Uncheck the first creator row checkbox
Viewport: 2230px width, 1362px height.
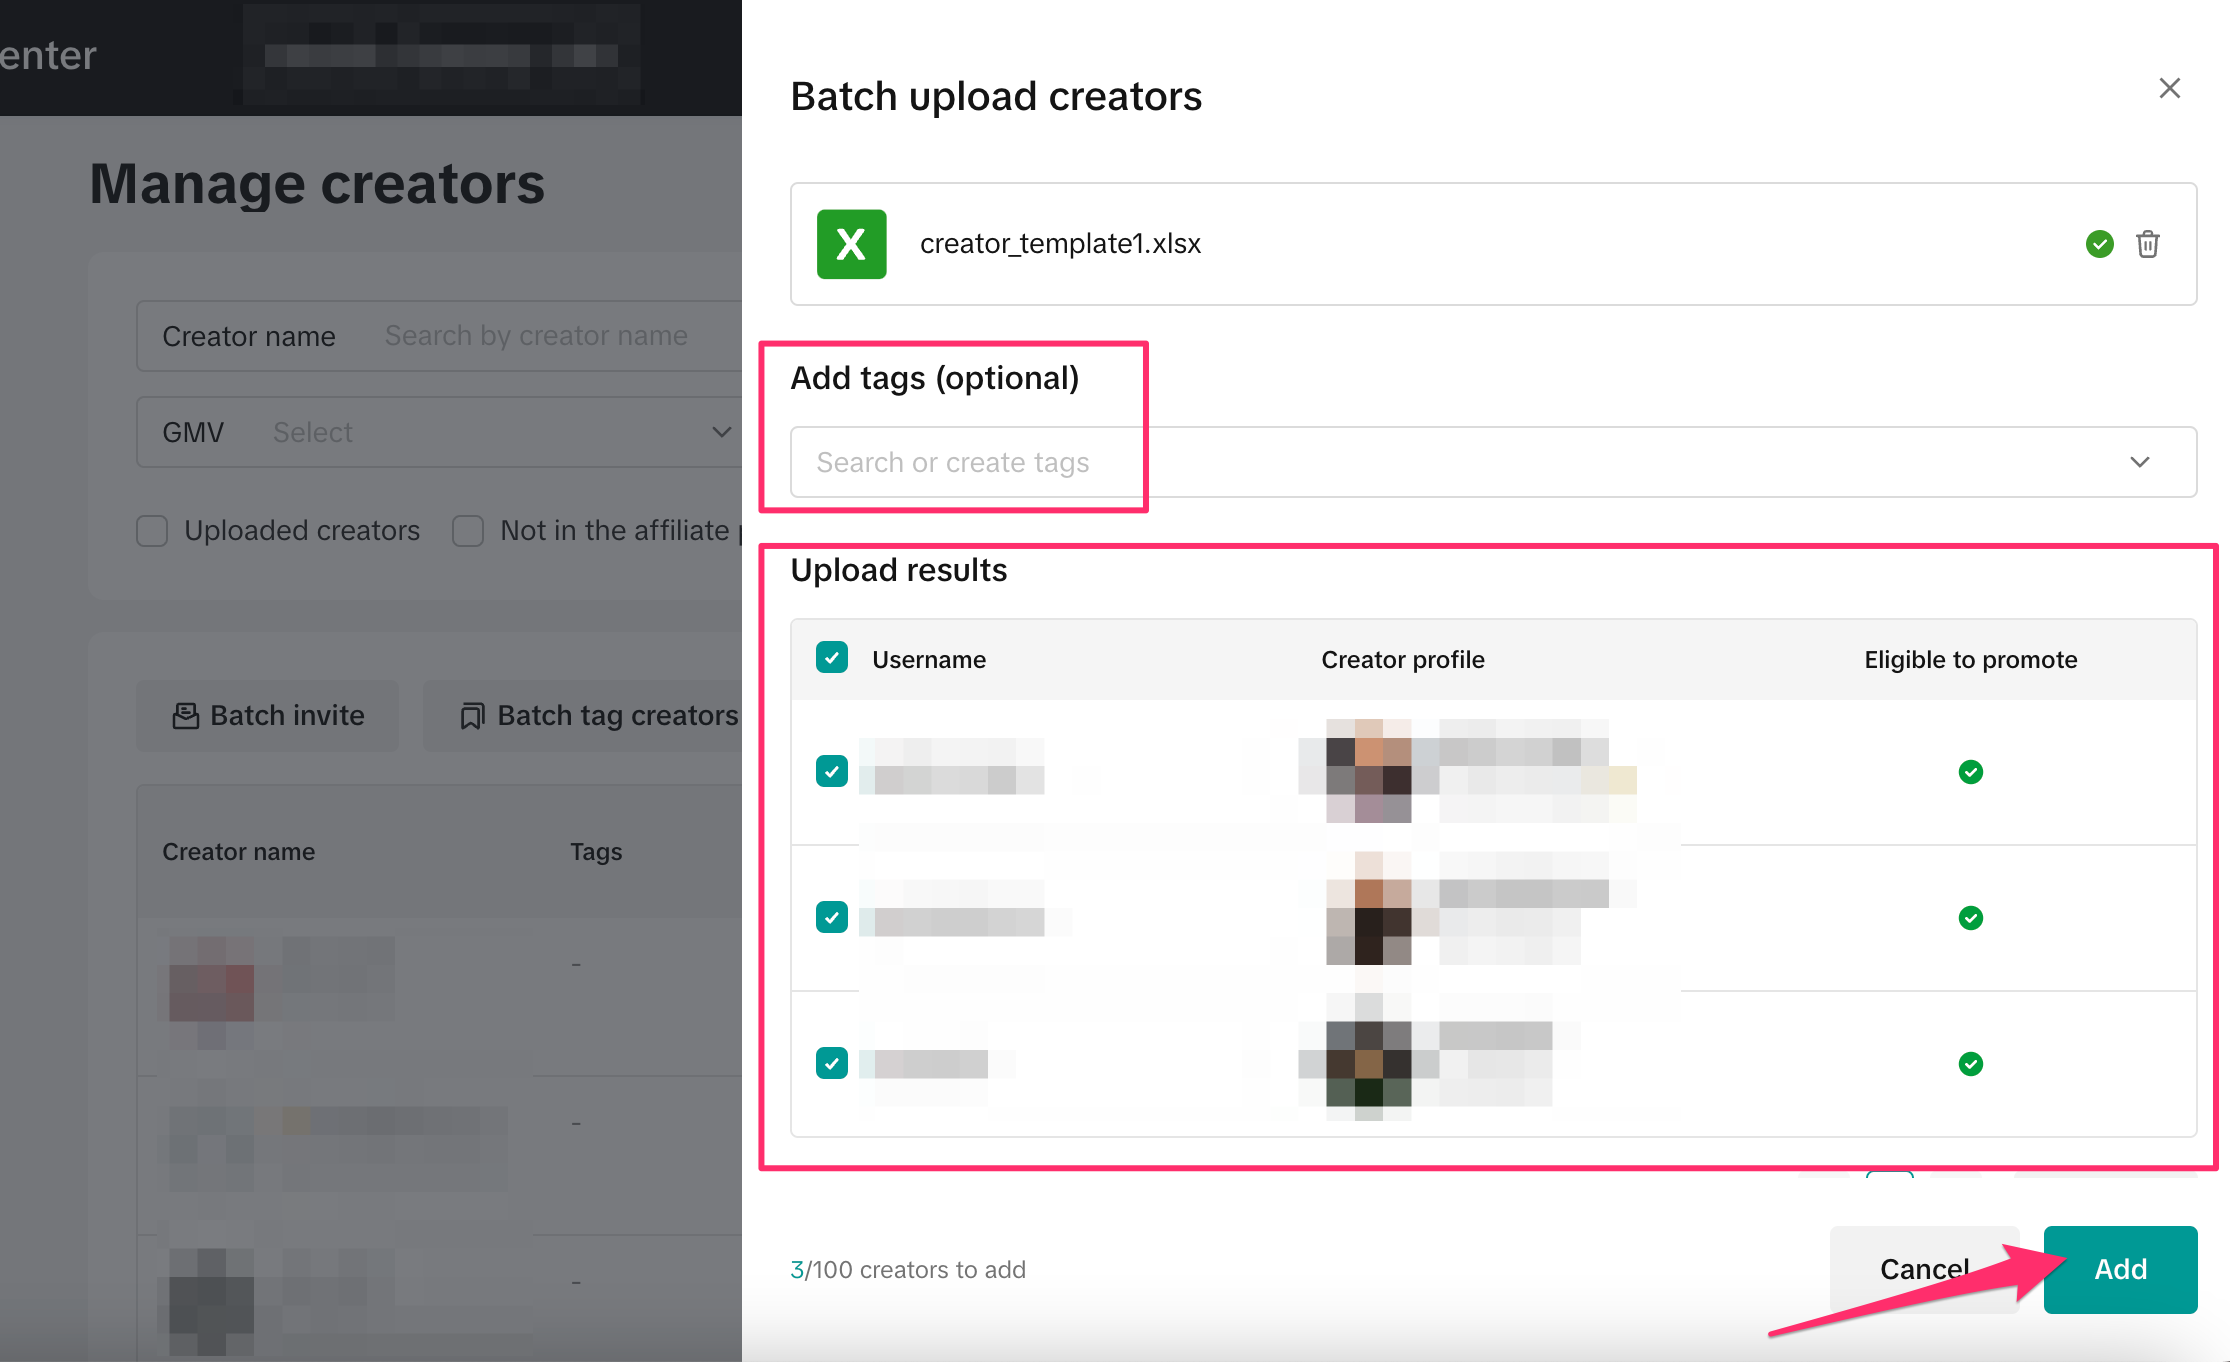tap(832, 771)
